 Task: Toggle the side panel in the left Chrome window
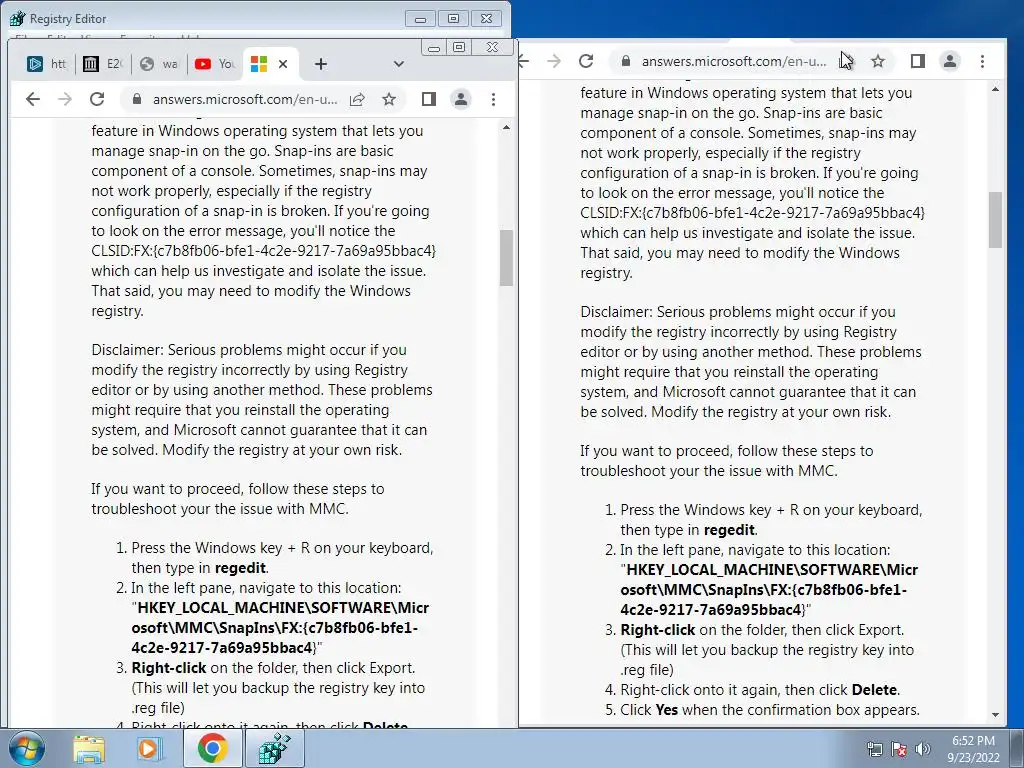click(x=428, y=99)
